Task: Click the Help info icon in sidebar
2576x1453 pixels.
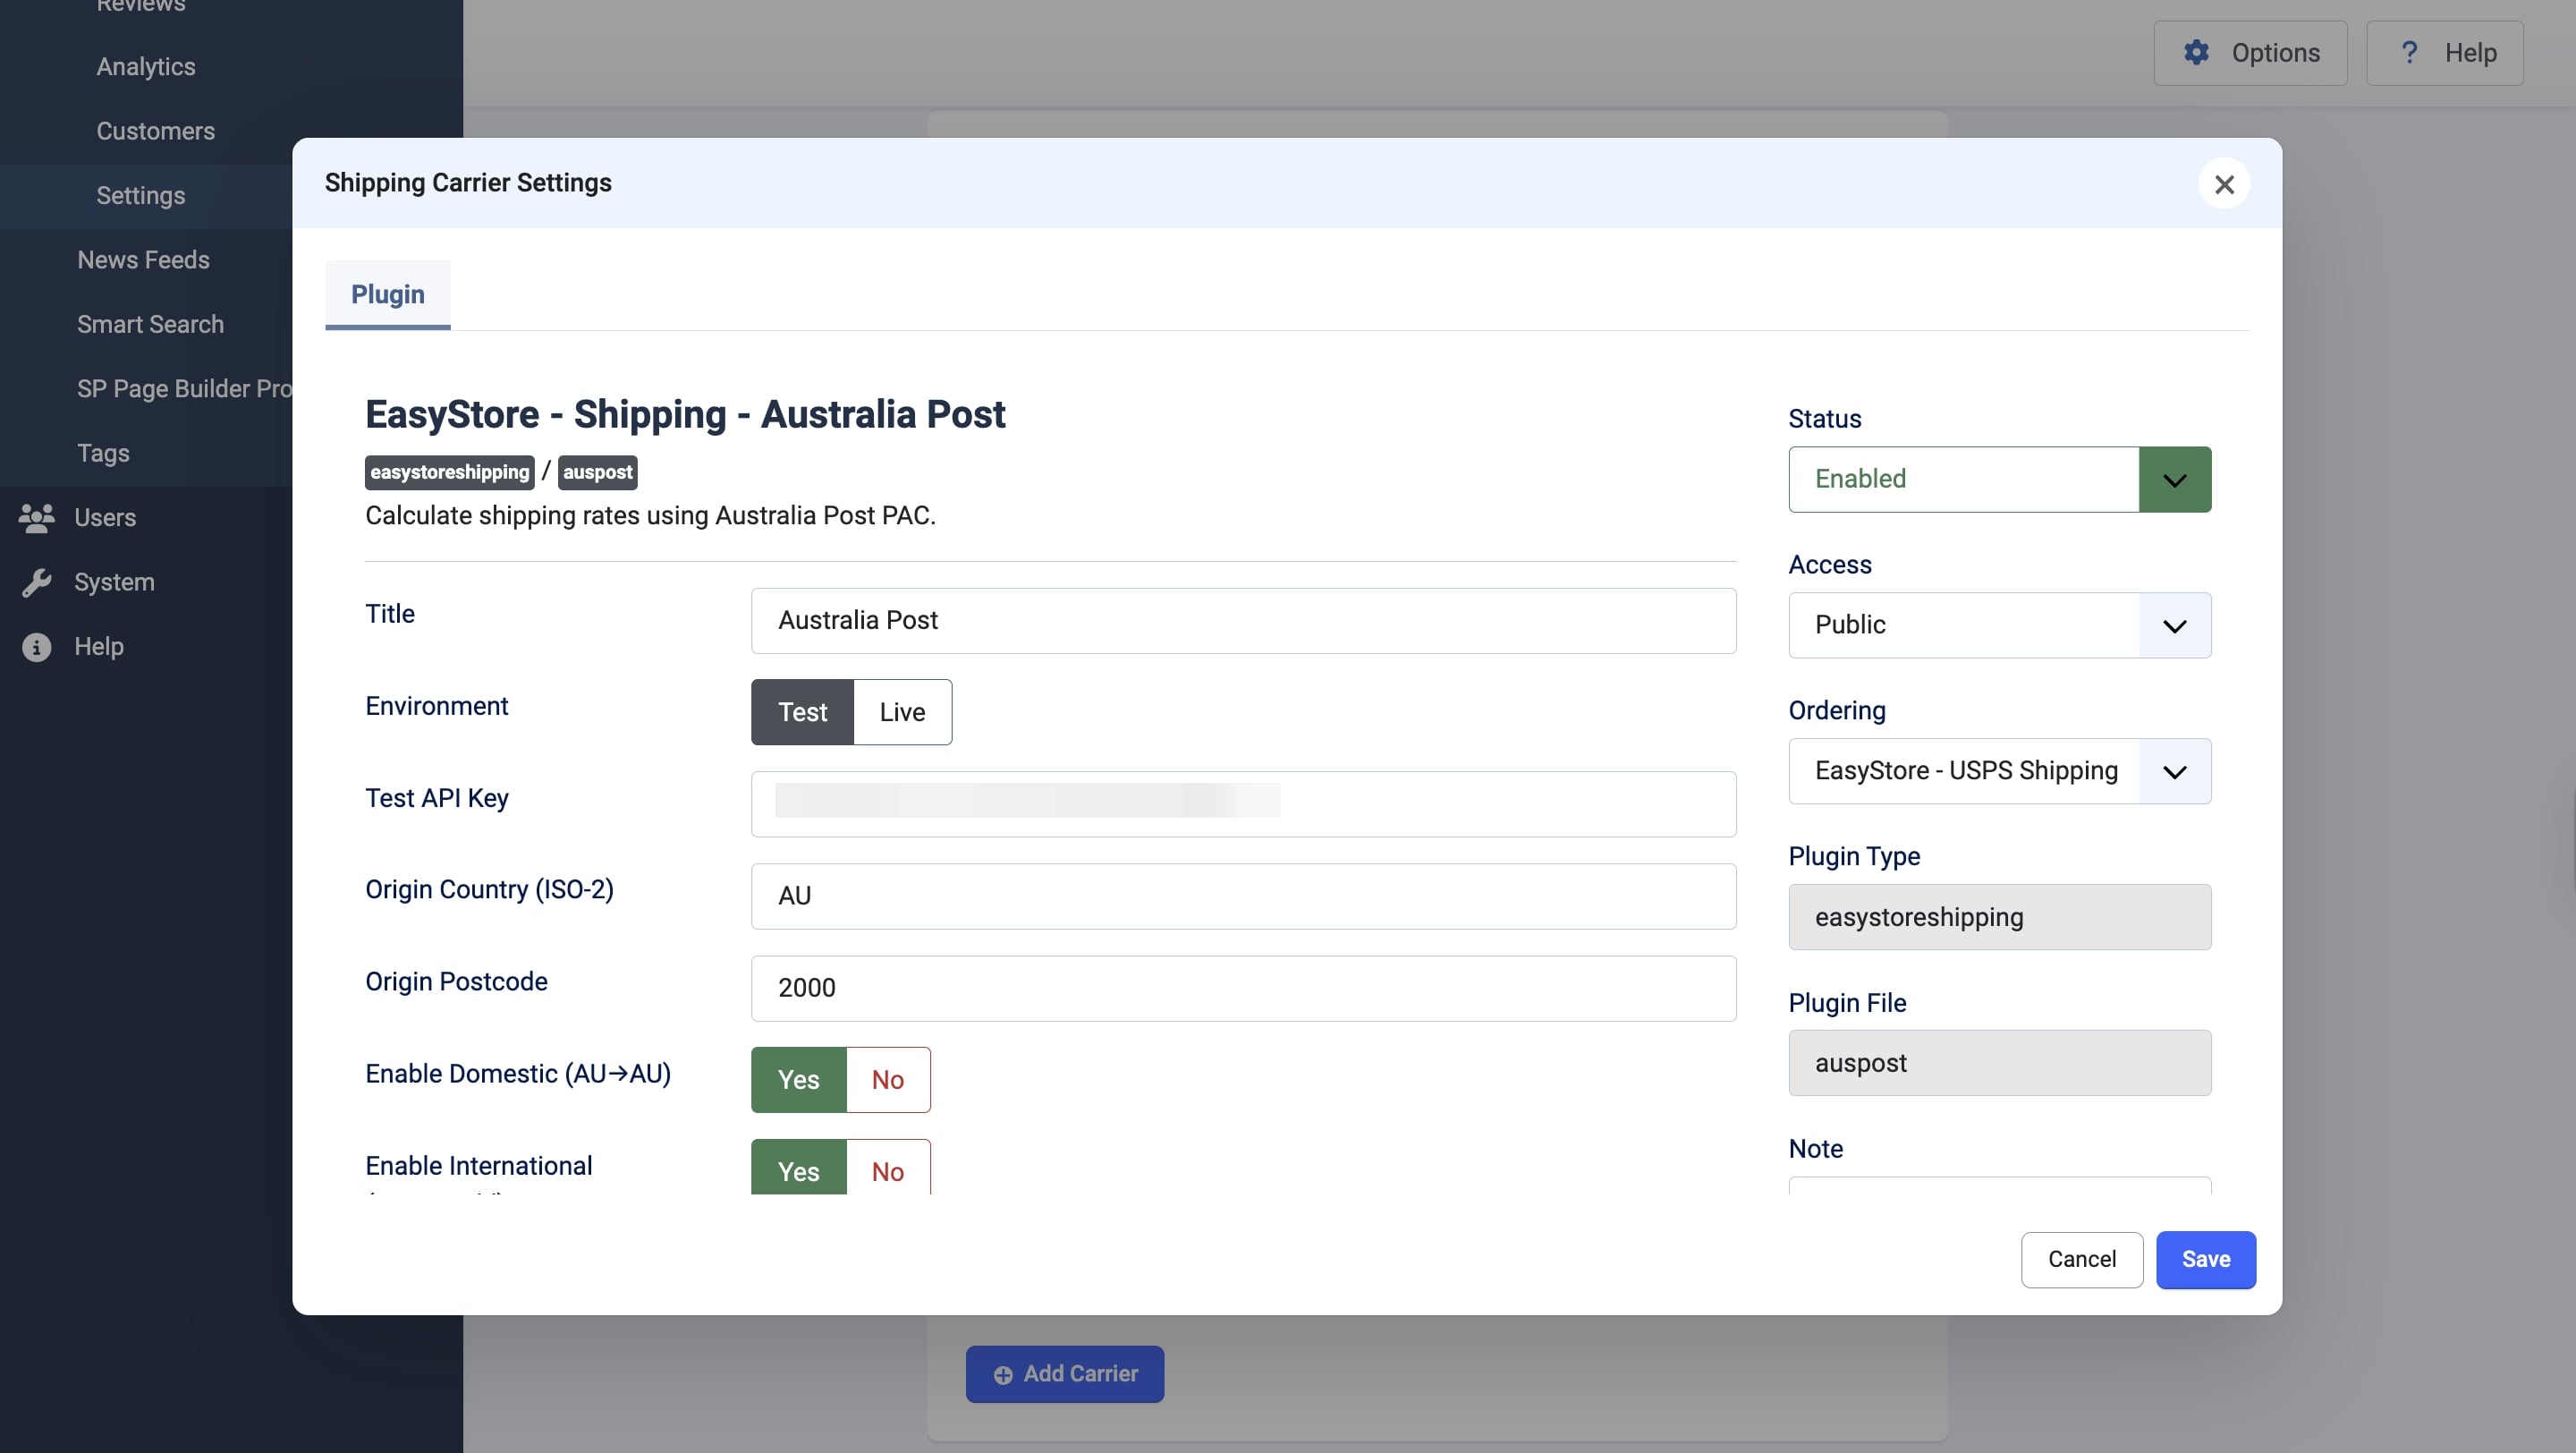Action: point(36,646)
